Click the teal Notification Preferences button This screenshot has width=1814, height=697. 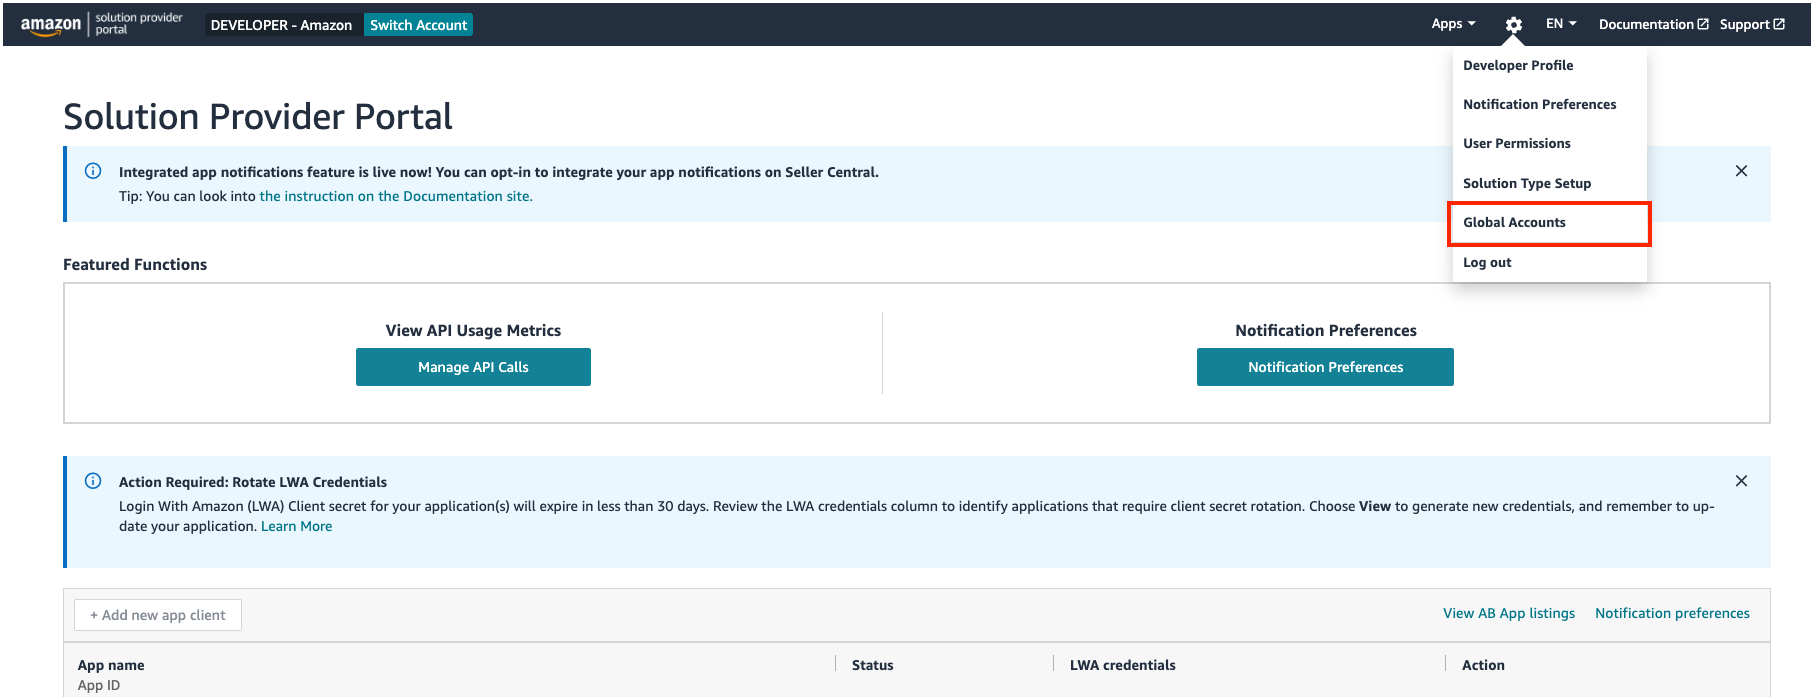coord(1325,367)
